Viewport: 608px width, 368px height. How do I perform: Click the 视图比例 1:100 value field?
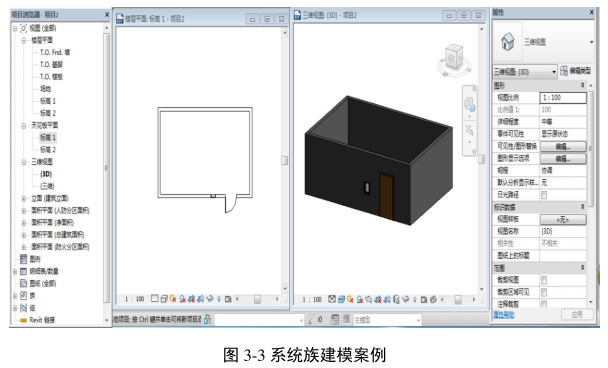coord(563,98)
